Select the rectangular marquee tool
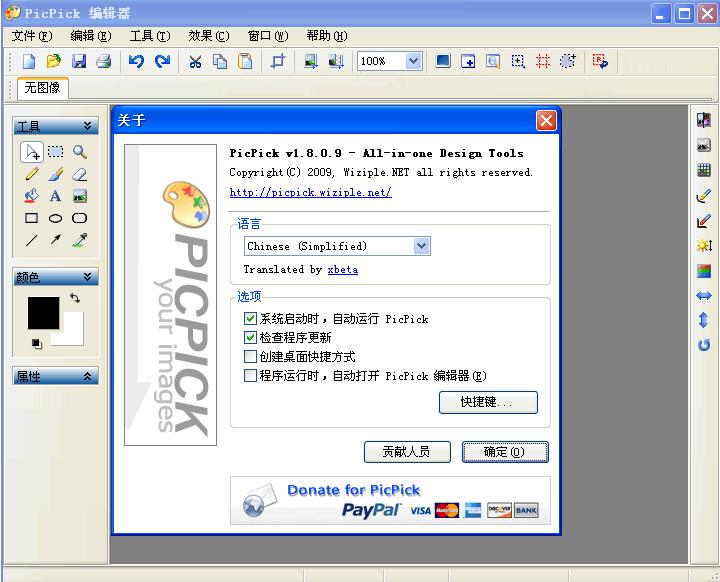This screenshot has width=720, height=582. 56,151
